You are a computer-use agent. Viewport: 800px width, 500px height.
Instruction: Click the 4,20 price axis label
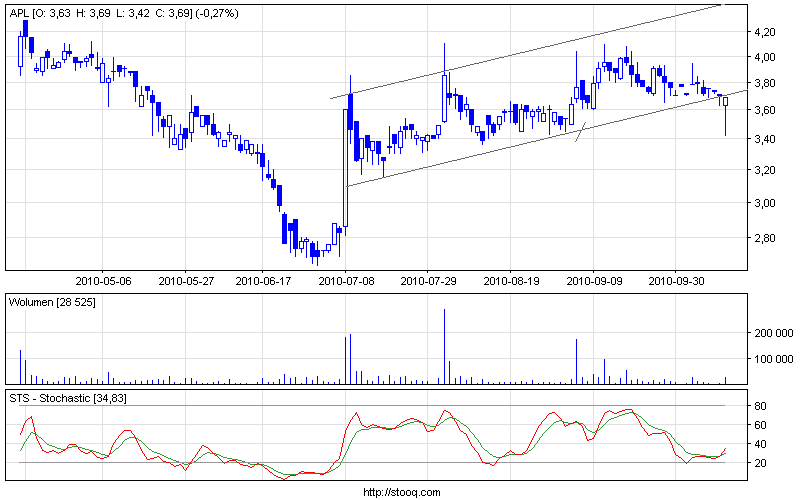765,32
